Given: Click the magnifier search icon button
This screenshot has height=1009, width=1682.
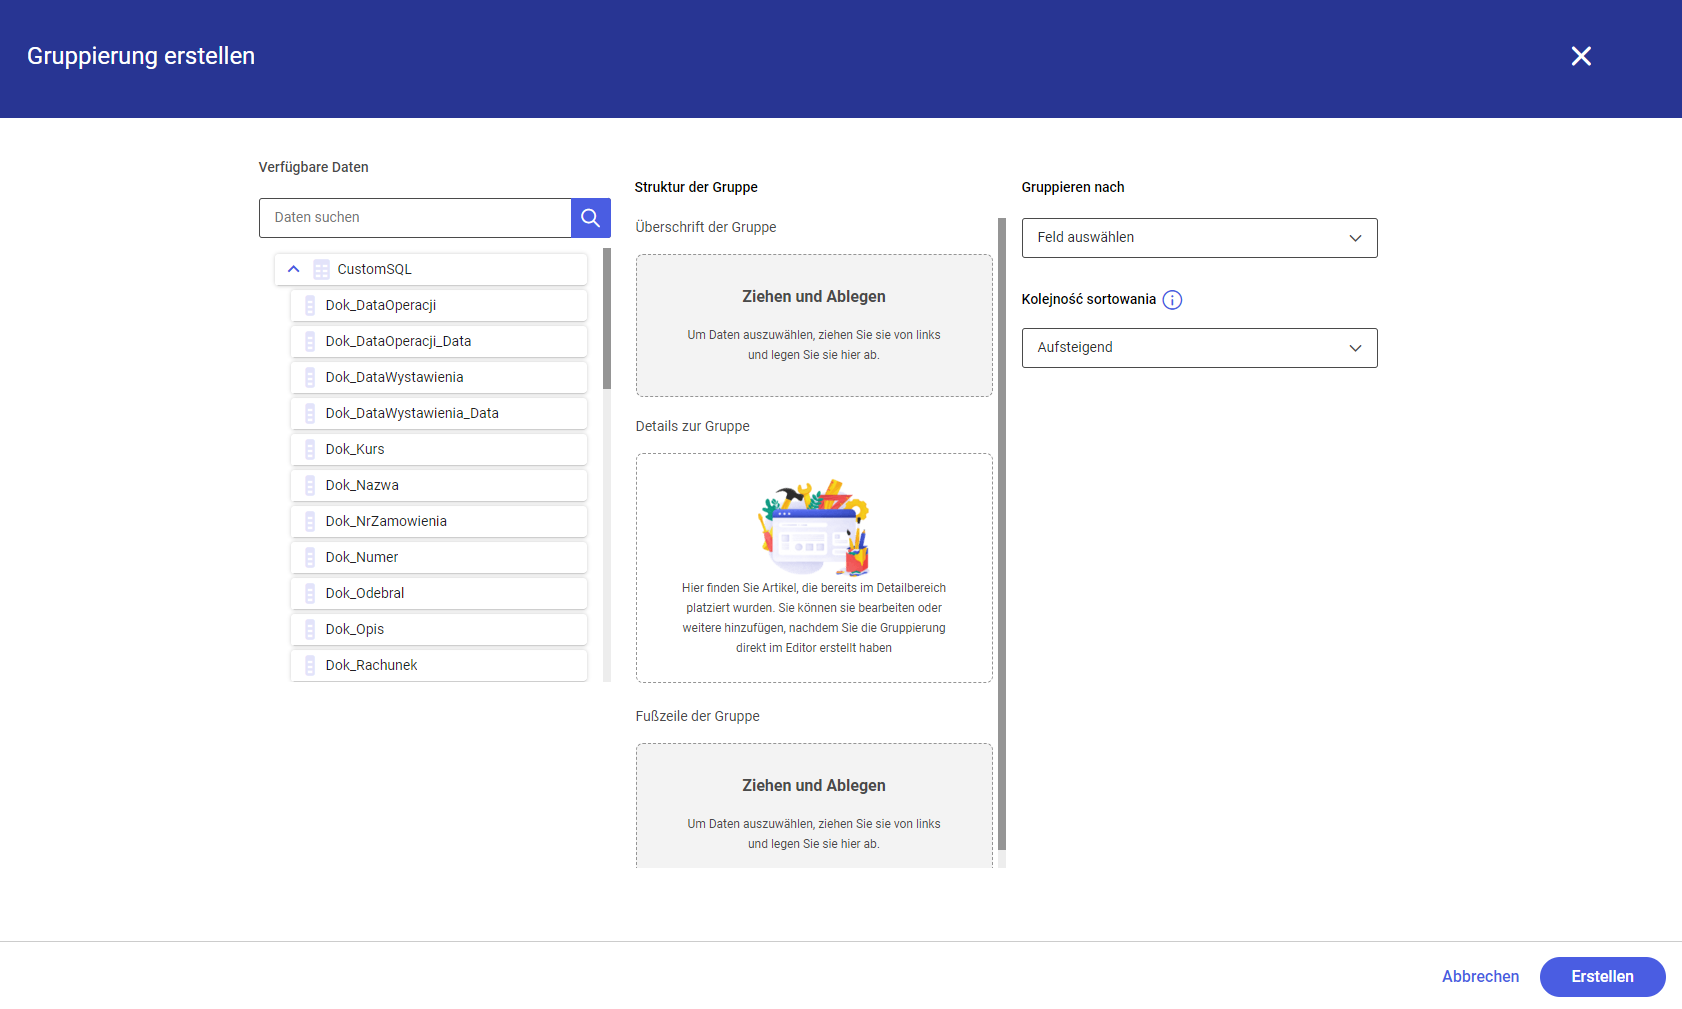Looking at the screenshot, I should point(590,218).
